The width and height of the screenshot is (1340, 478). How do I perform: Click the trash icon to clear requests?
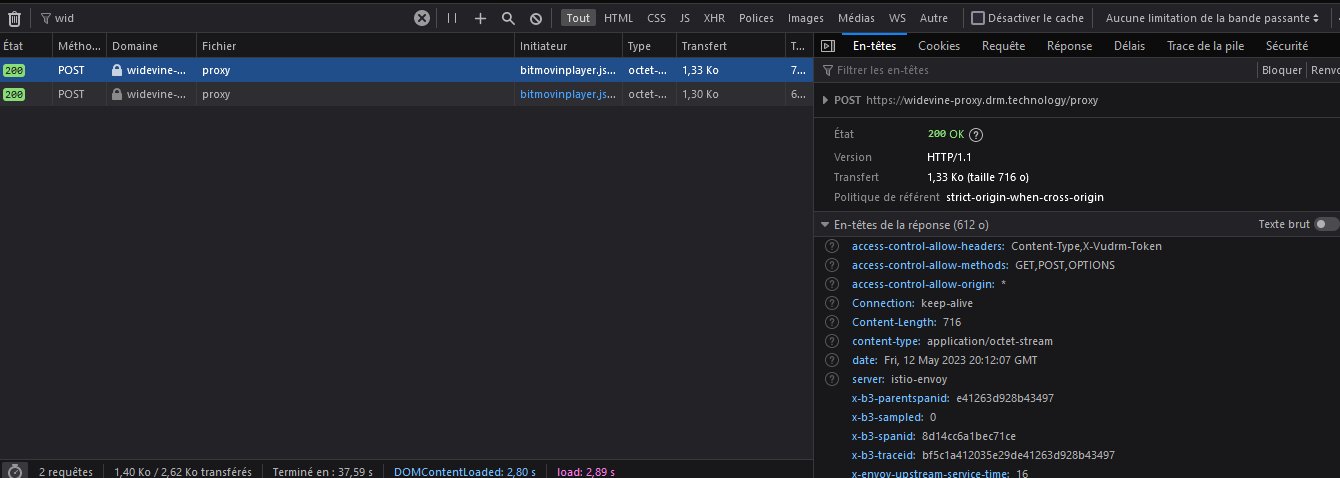coord(14,18)
